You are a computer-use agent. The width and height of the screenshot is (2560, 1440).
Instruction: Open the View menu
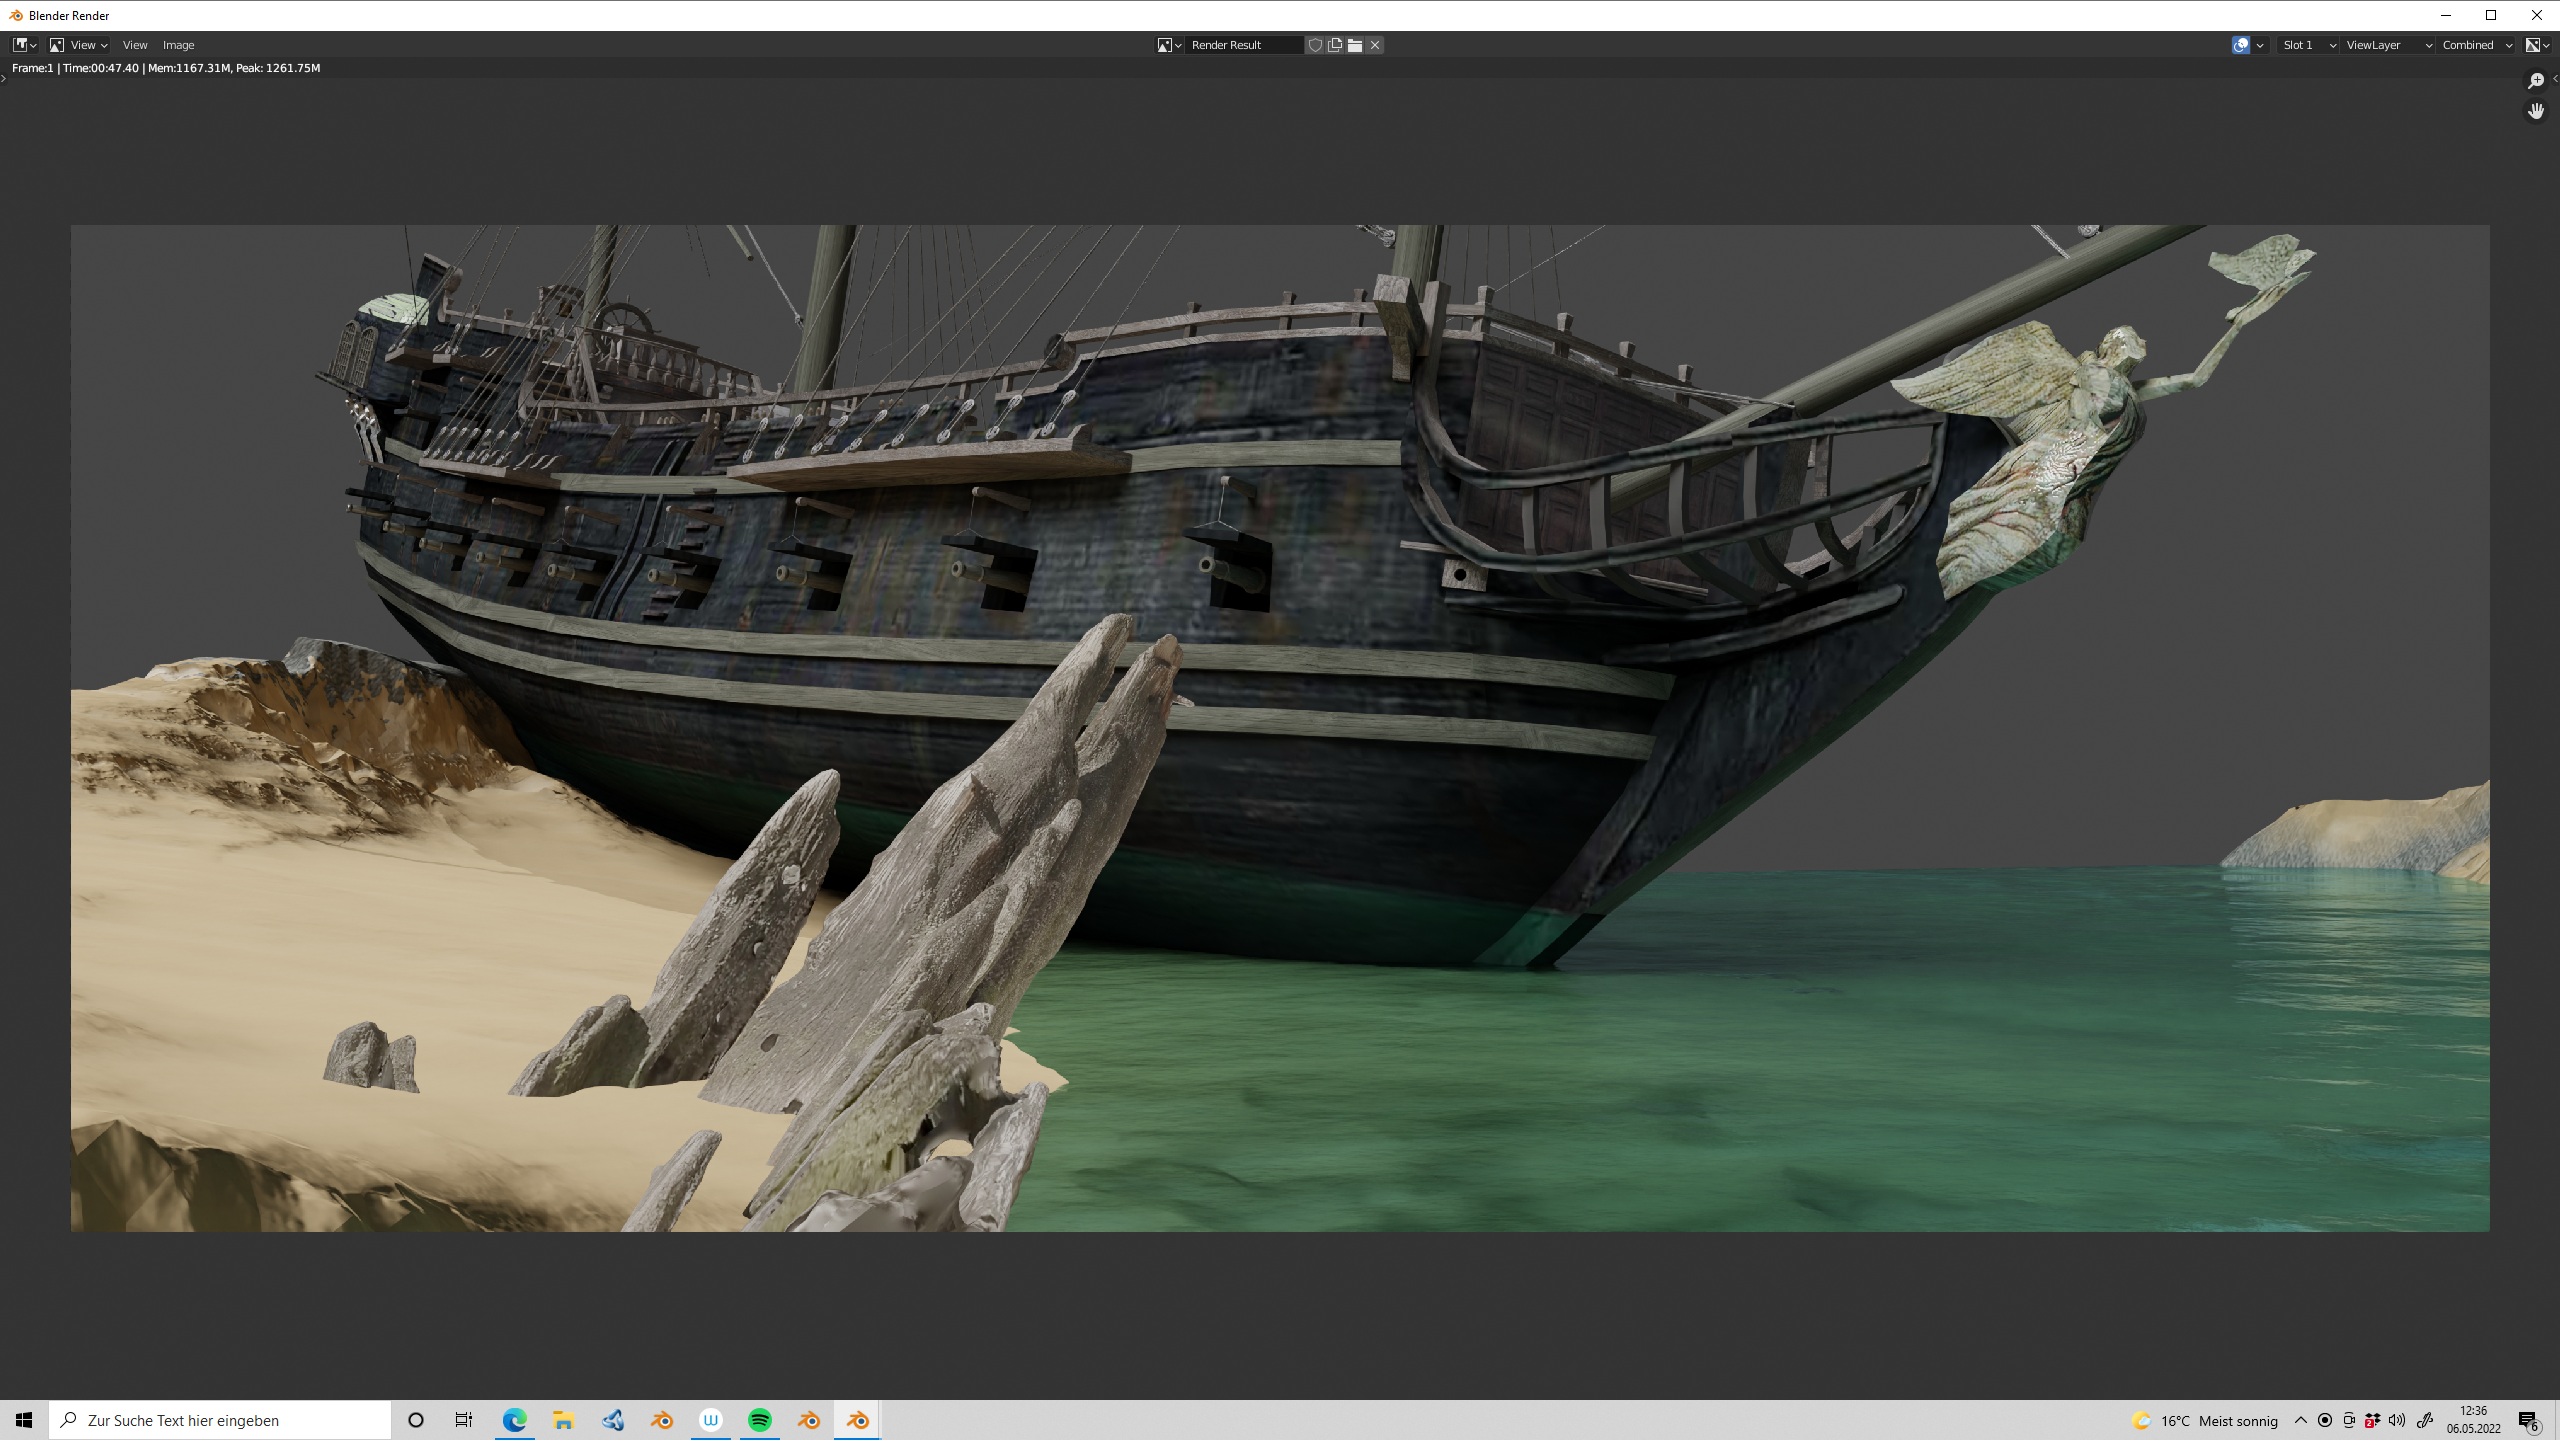pyautogui.click(x=135, y=45)
